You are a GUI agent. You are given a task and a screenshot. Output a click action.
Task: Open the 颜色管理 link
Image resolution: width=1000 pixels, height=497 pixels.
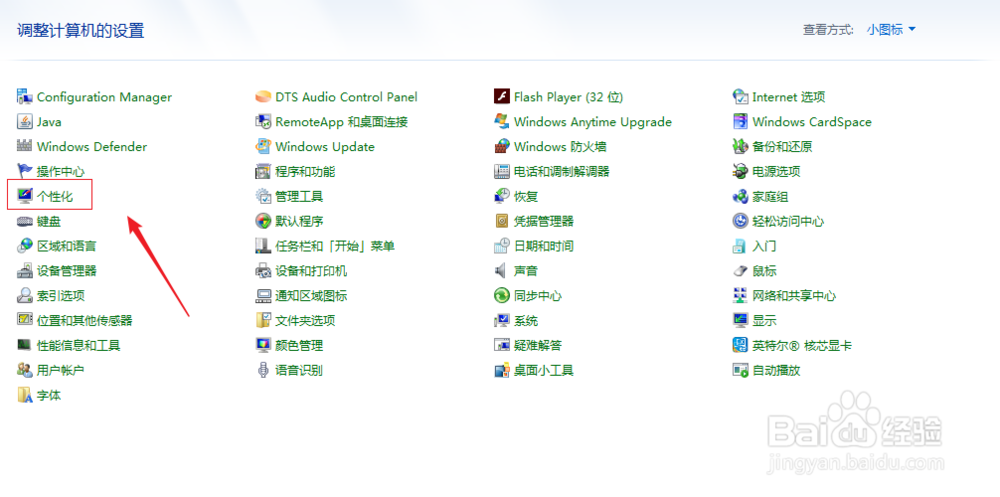click(x=299, y=345)
